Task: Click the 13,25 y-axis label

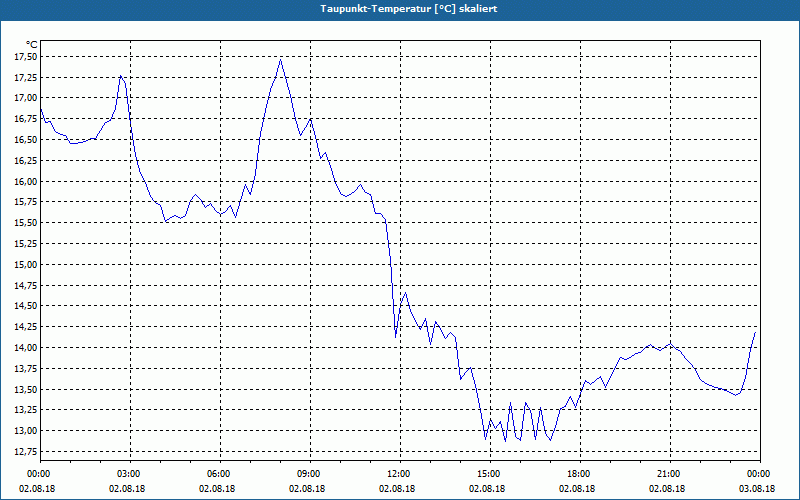Action: (x=25, y=410)
